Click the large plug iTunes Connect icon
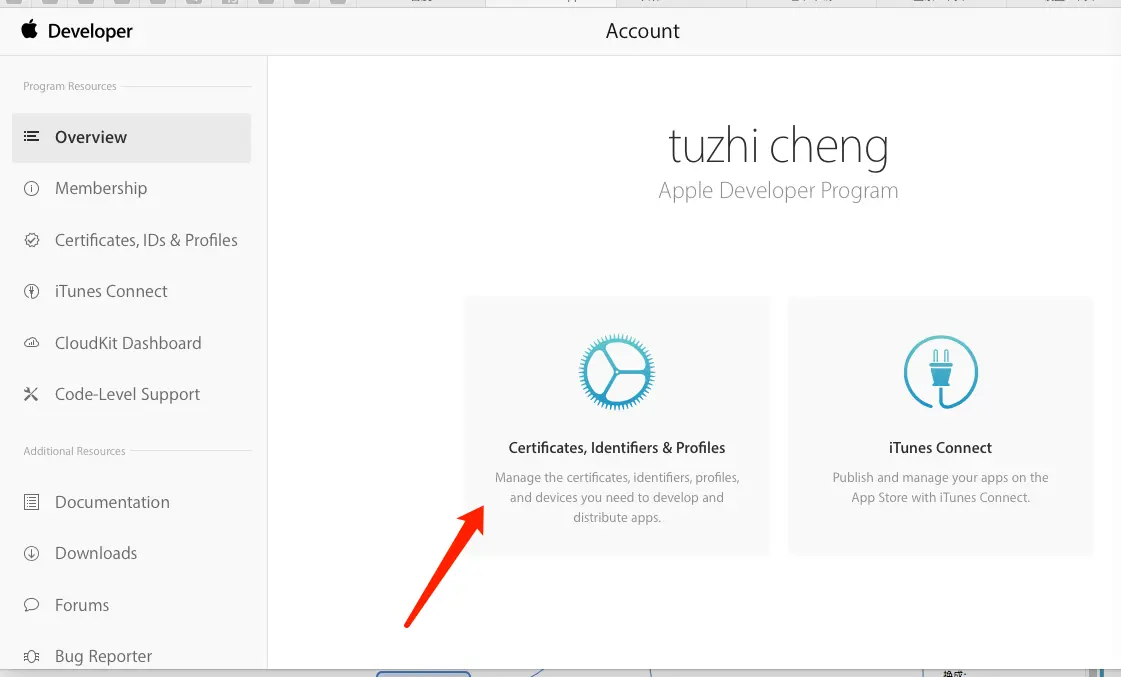 click(x=941, y=372)
